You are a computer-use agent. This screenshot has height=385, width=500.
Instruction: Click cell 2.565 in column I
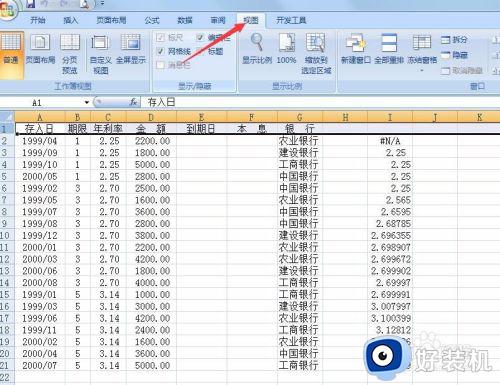point(390,200)
